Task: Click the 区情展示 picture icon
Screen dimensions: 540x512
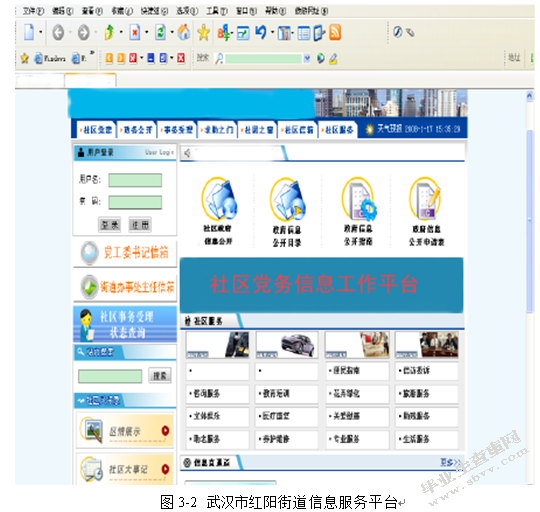Action: 91,429
